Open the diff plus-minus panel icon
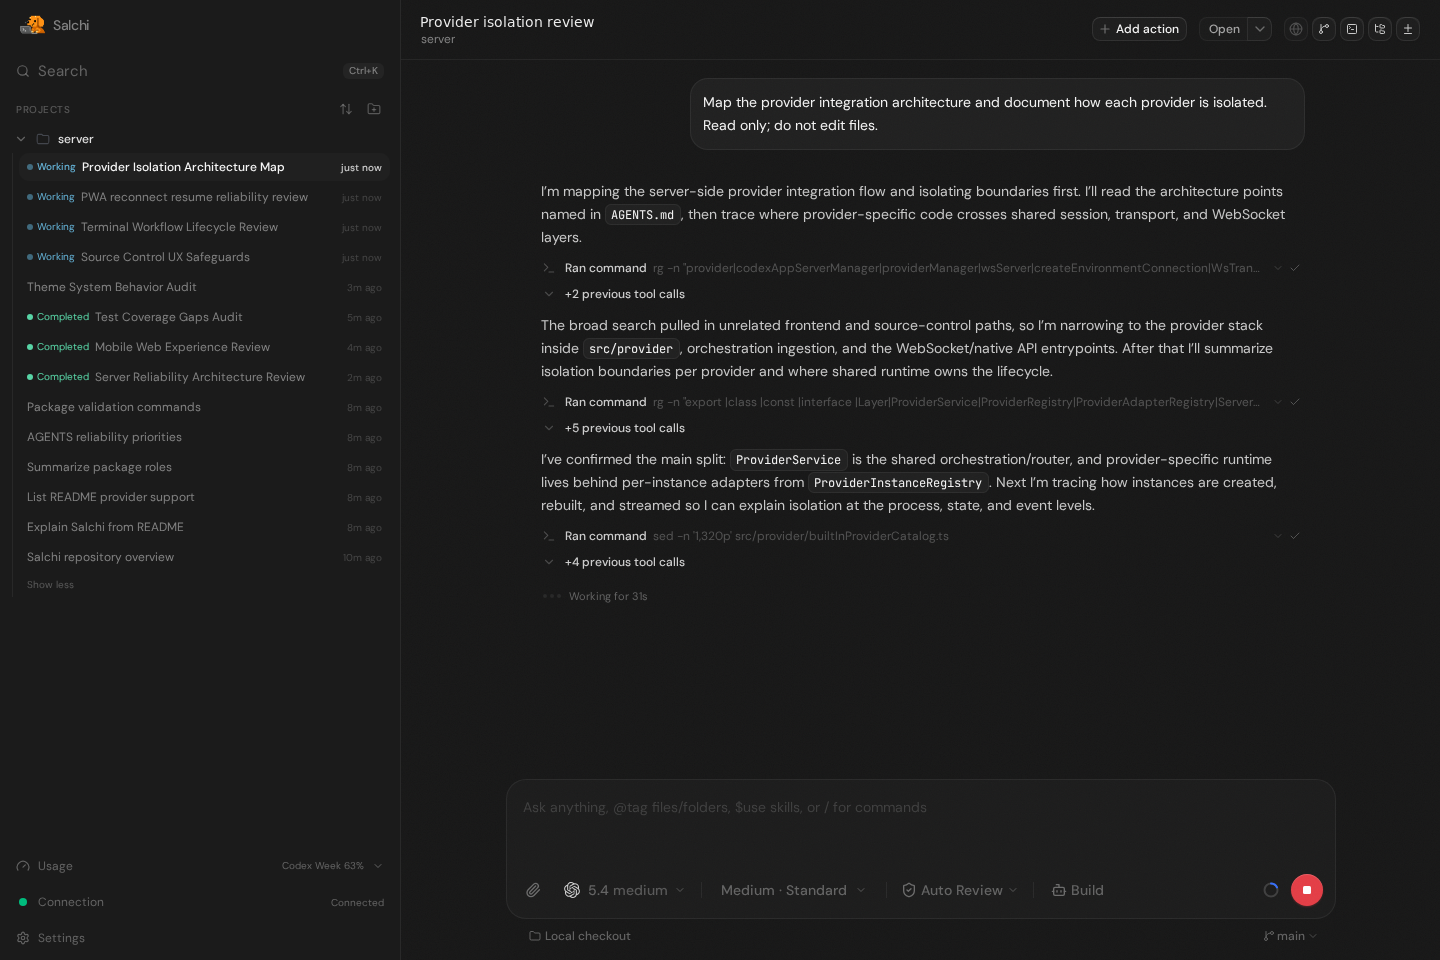 [x=1408, y=29]
